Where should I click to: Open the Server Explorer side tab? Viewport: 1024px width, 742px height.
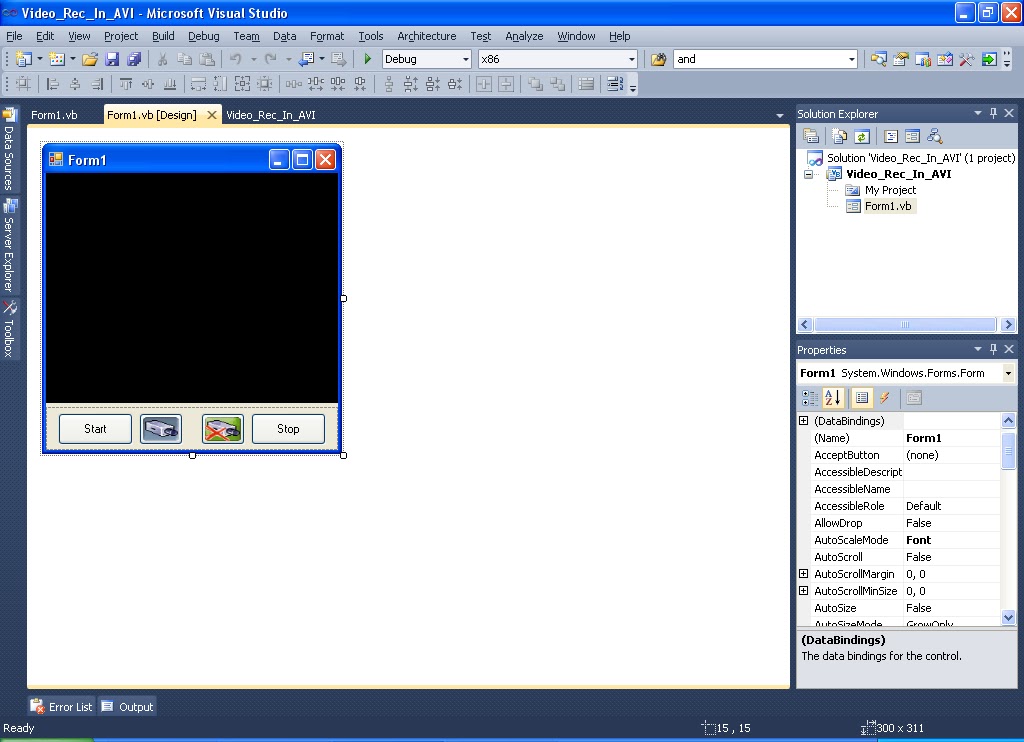[9, 246]
